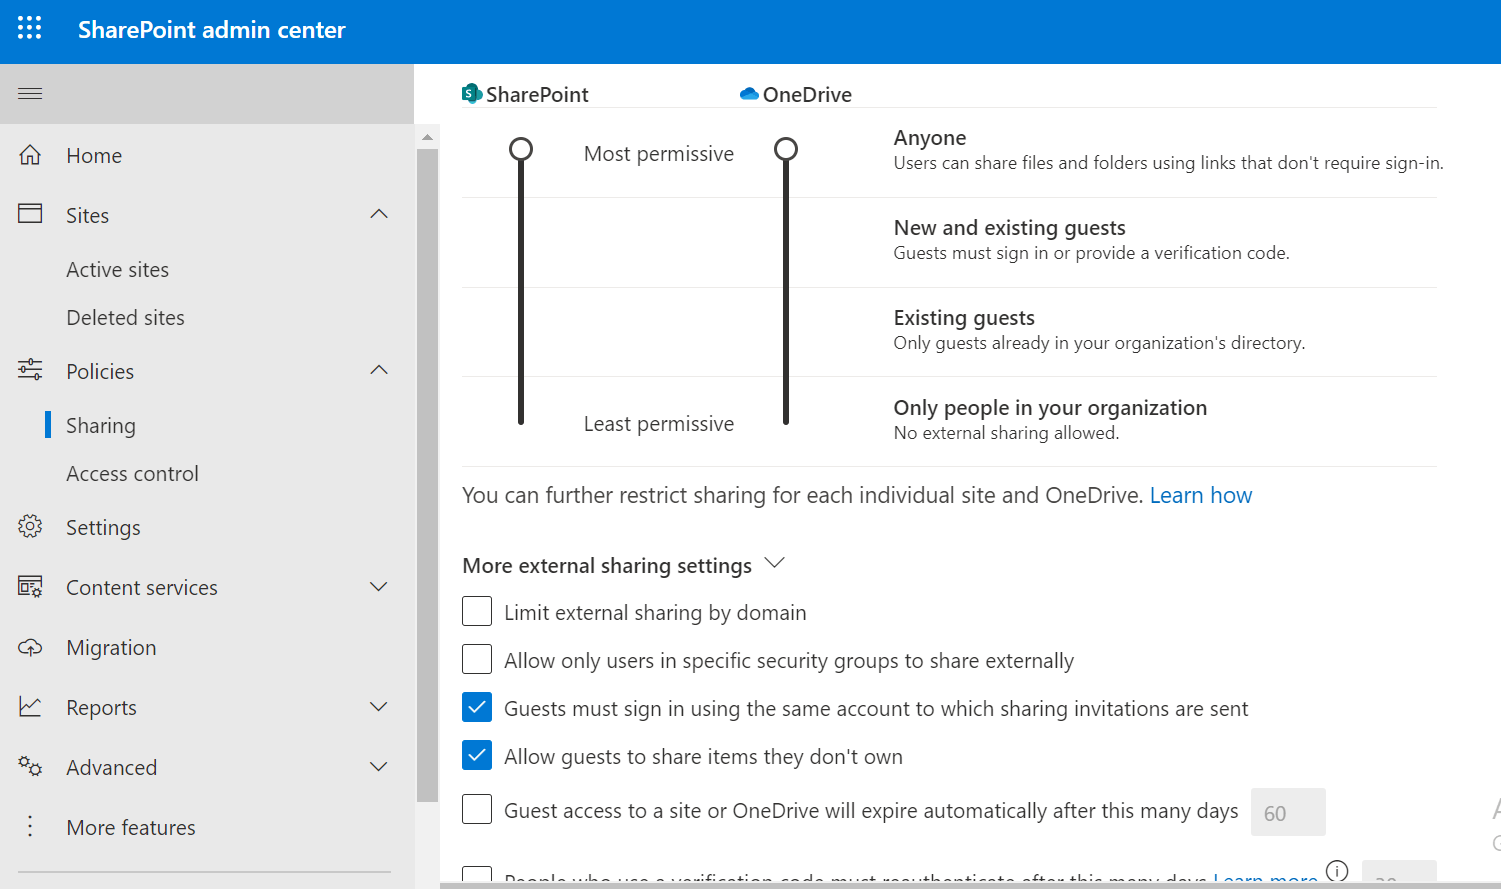Collapse the Policies section chevron
The image size is (1501, 889).
tap(379, 370)
